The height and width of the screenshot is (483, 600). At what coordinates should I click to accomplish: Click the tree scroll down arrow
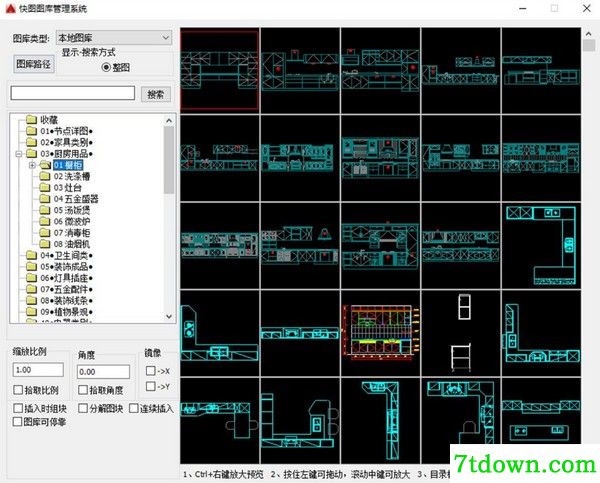tap(169, 317)
